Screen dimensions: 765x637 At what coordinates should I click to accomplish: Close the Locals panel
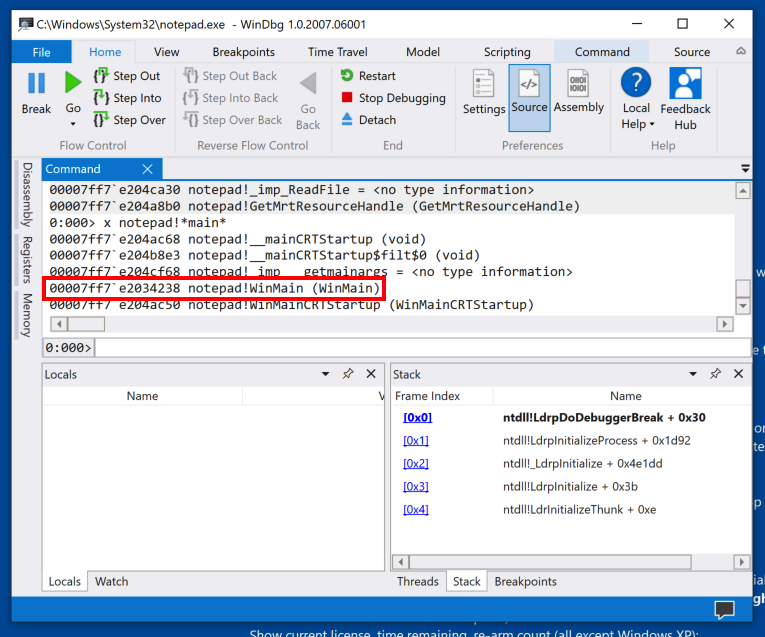(371, 374)
